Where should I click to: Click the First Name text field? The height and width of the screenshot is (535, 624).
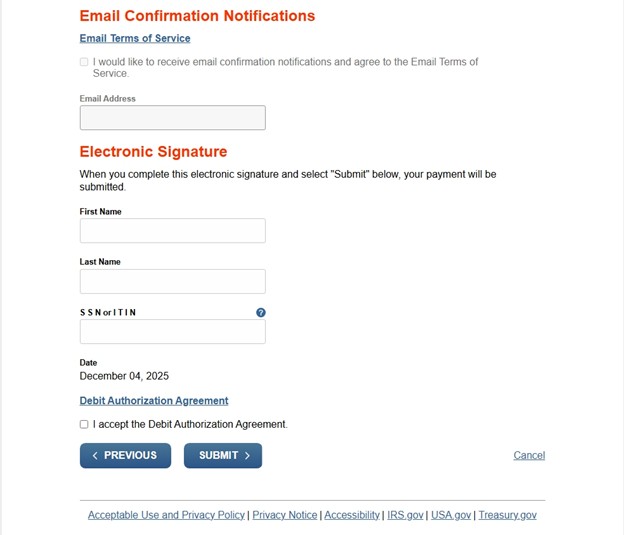coord(172,231)
